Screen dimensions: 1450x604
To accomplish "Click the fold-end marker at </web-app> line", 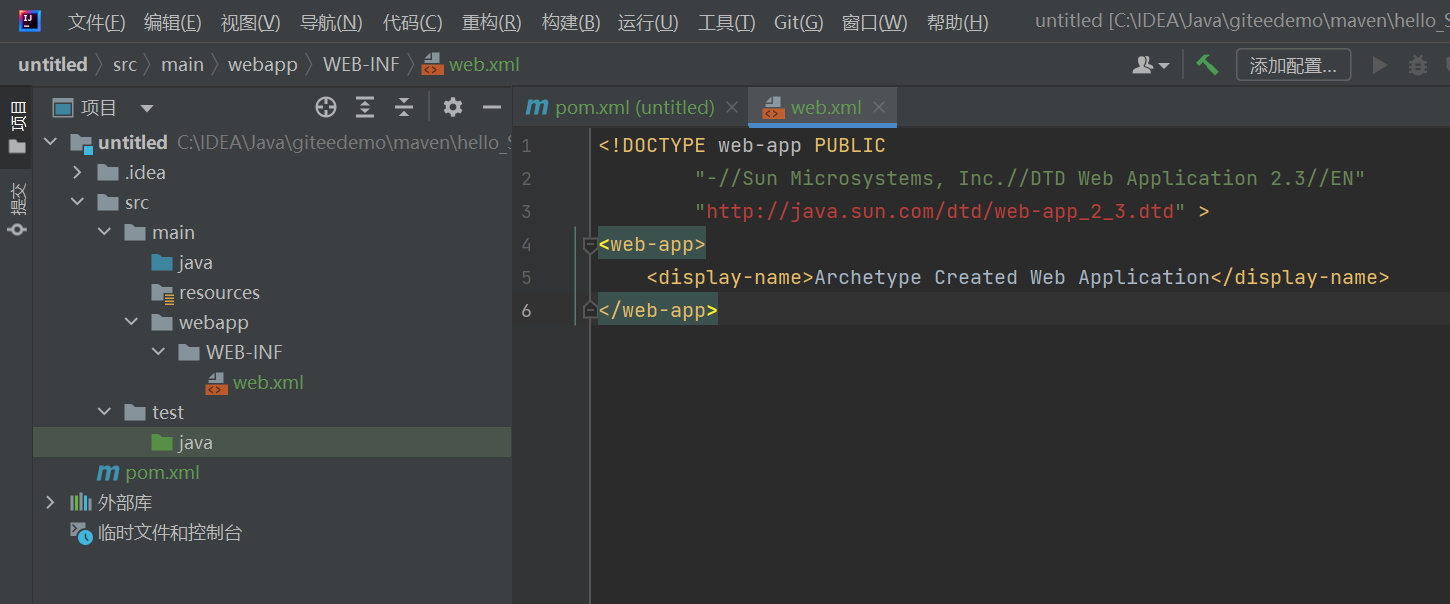I will [x=590, y=311].
